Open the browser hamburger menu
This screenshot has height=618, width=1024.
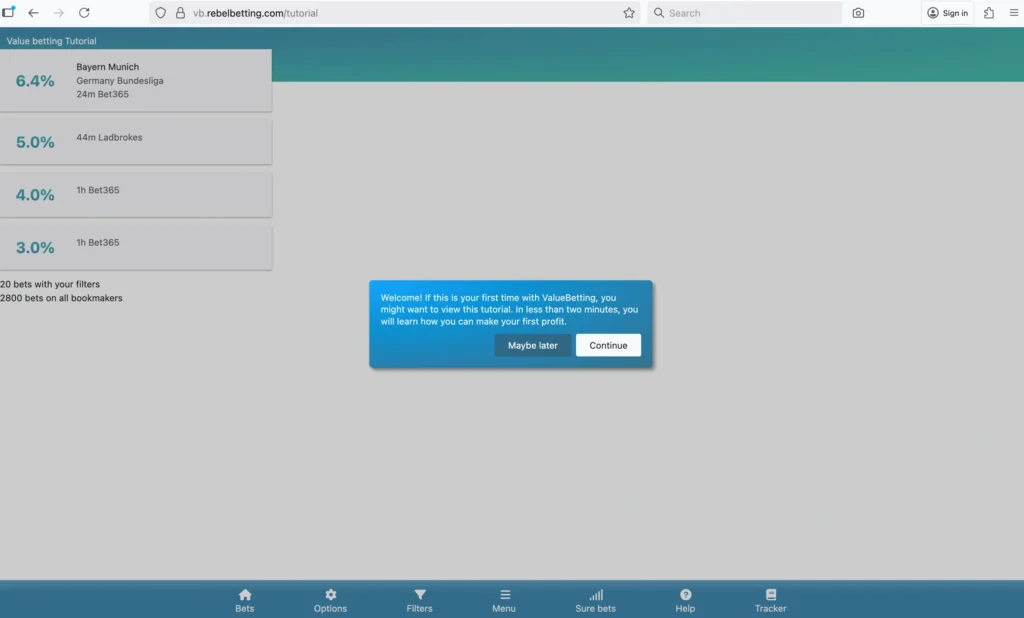1014,13
